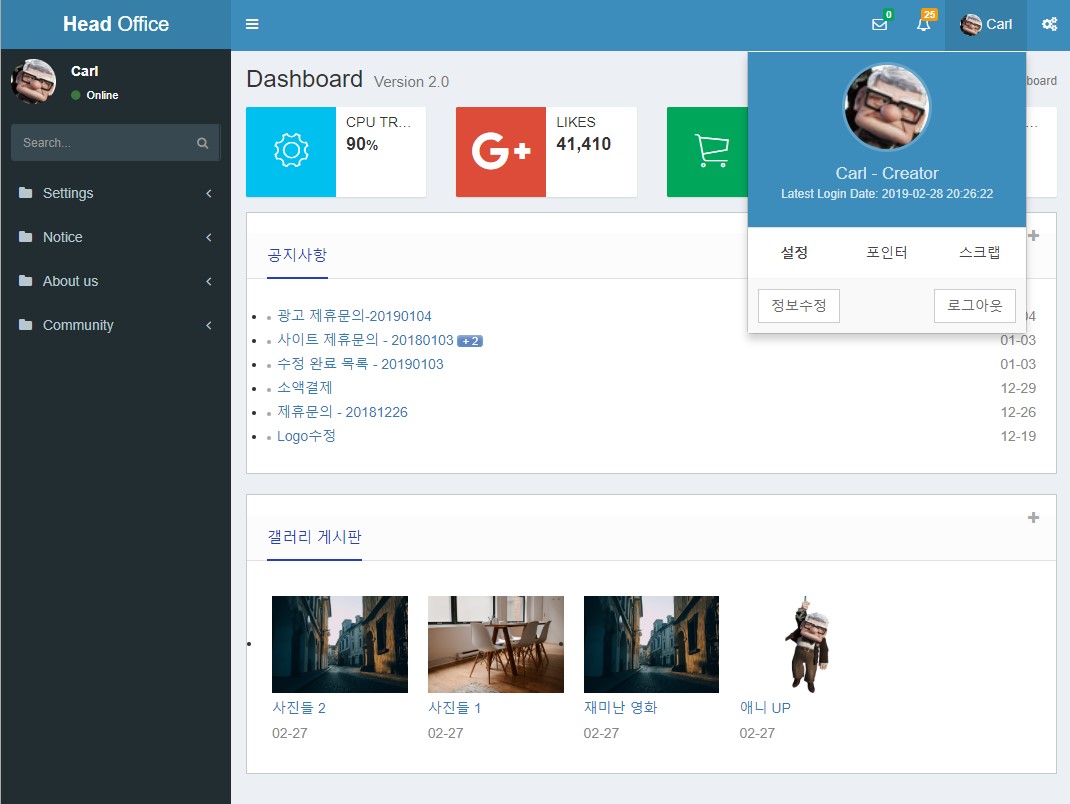Click the 로그아웃 button
The height and width of the screenshot is (804, 1070).
pyautogui.click(x=974, y=306)
